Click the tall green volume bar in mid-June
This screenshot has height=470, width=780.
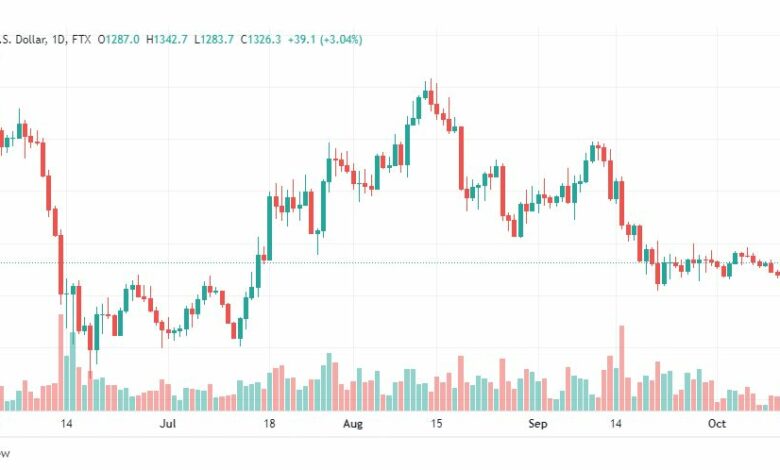coord(73,372)
